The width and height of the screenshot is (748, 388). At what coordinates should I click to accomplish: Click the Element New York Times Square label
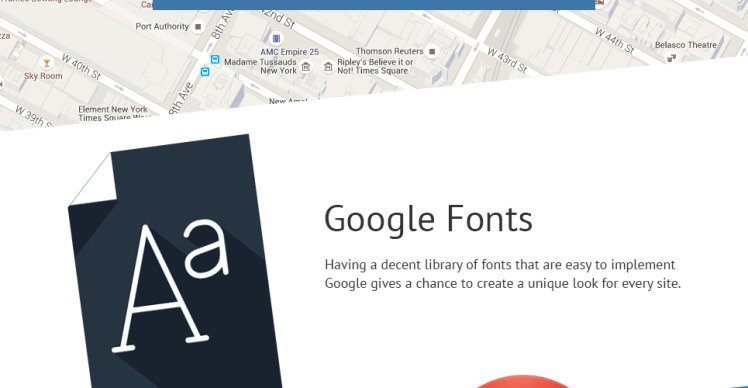(x=114, y=113)
